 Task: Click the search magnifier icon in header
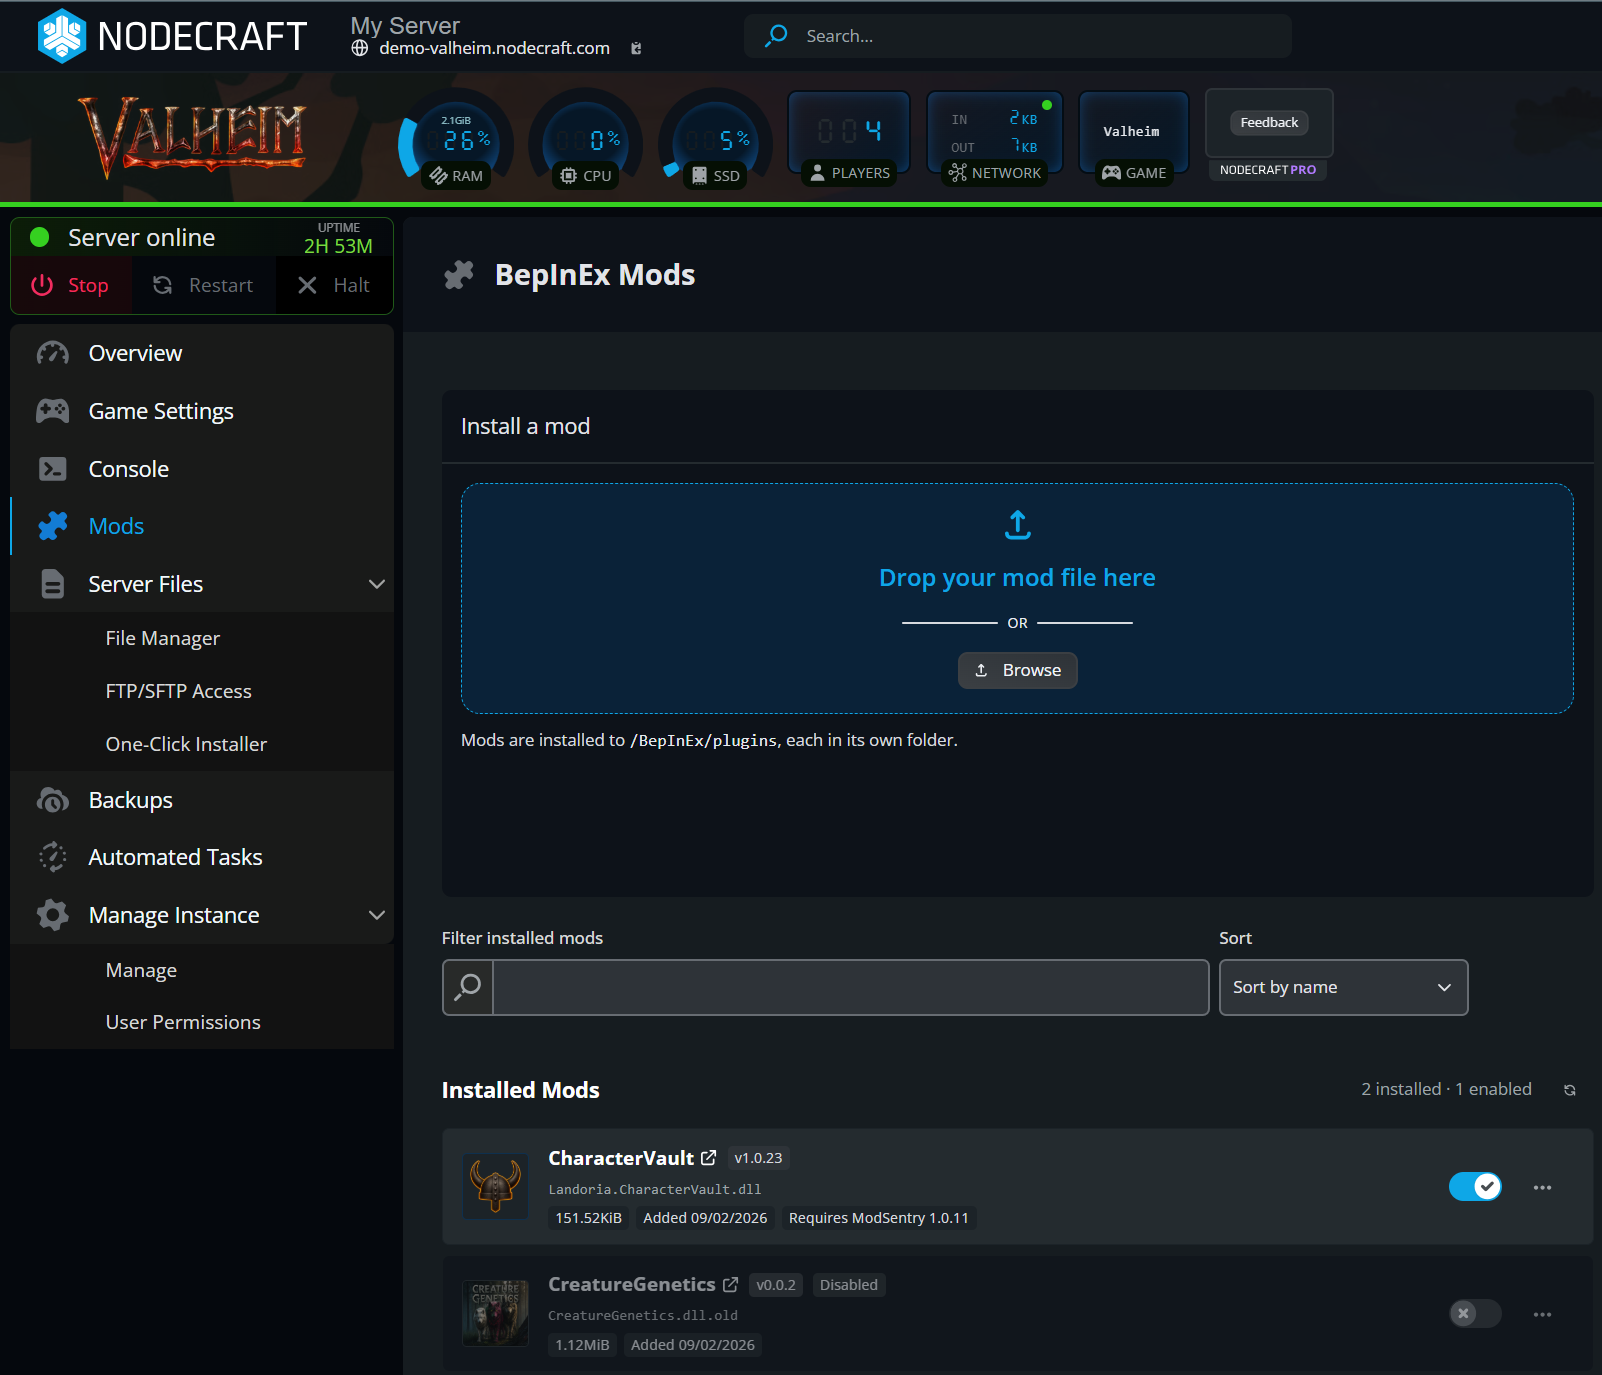pos(776,36)
